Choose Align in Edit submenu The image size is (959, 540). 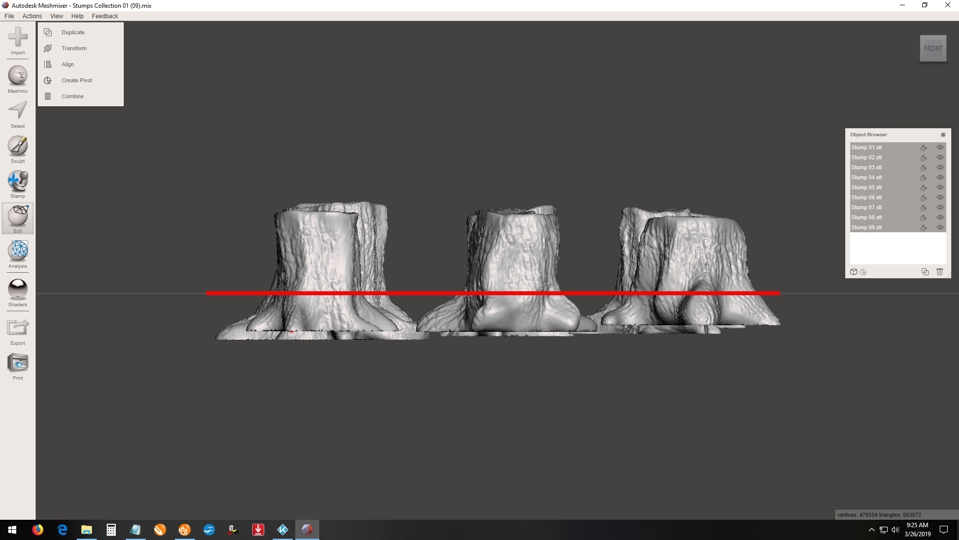67,64
